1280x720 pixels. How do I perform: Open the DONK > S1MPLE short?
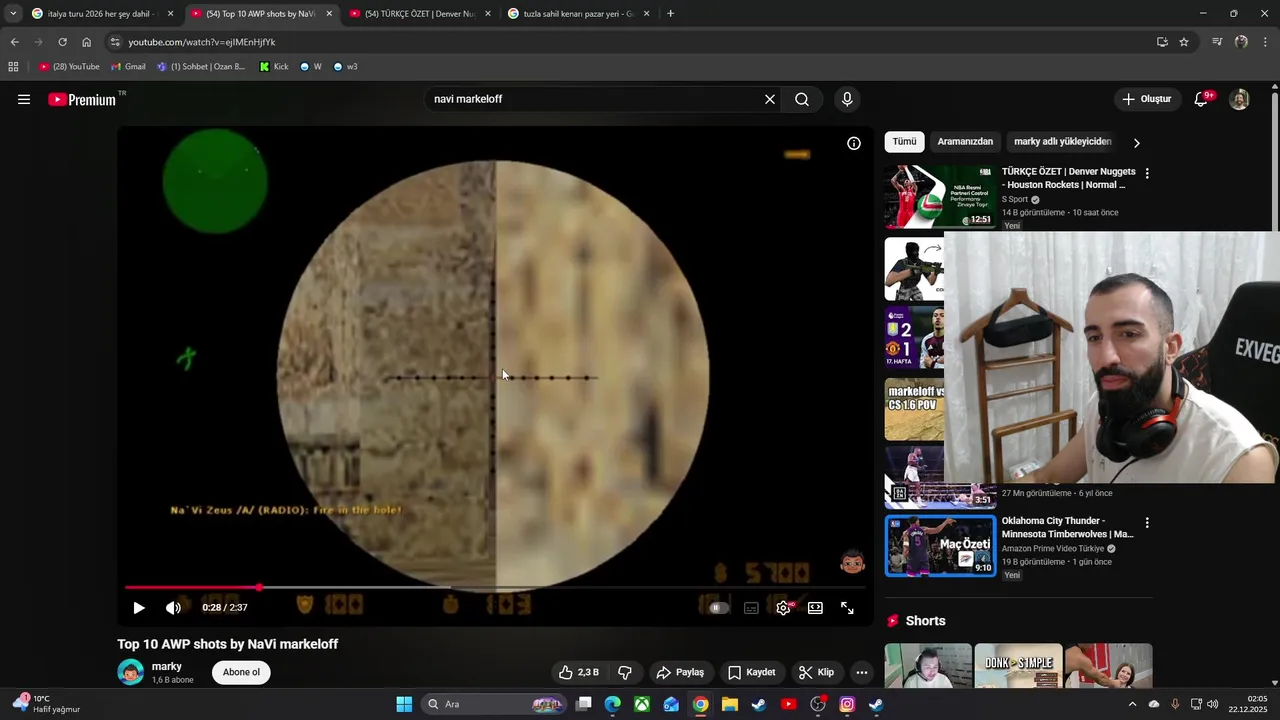coord(1018,666)
